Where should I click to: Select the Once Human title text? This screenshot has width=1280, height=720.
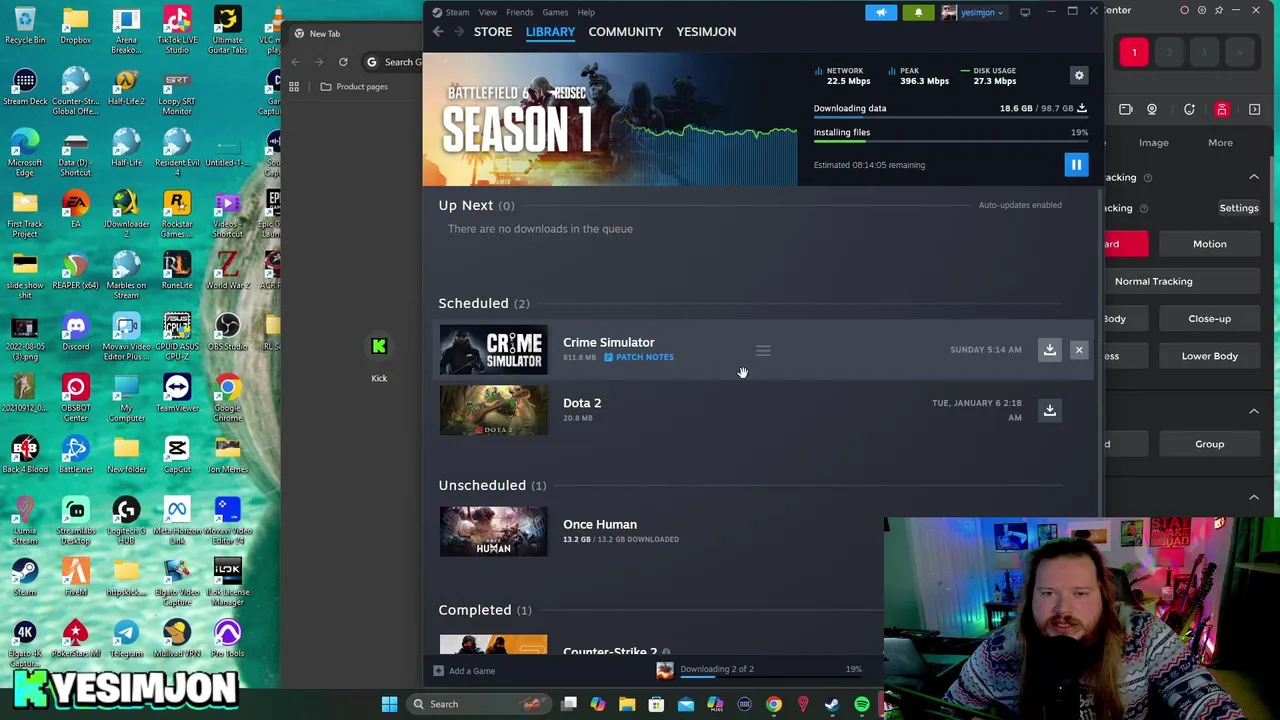[600, 524]
